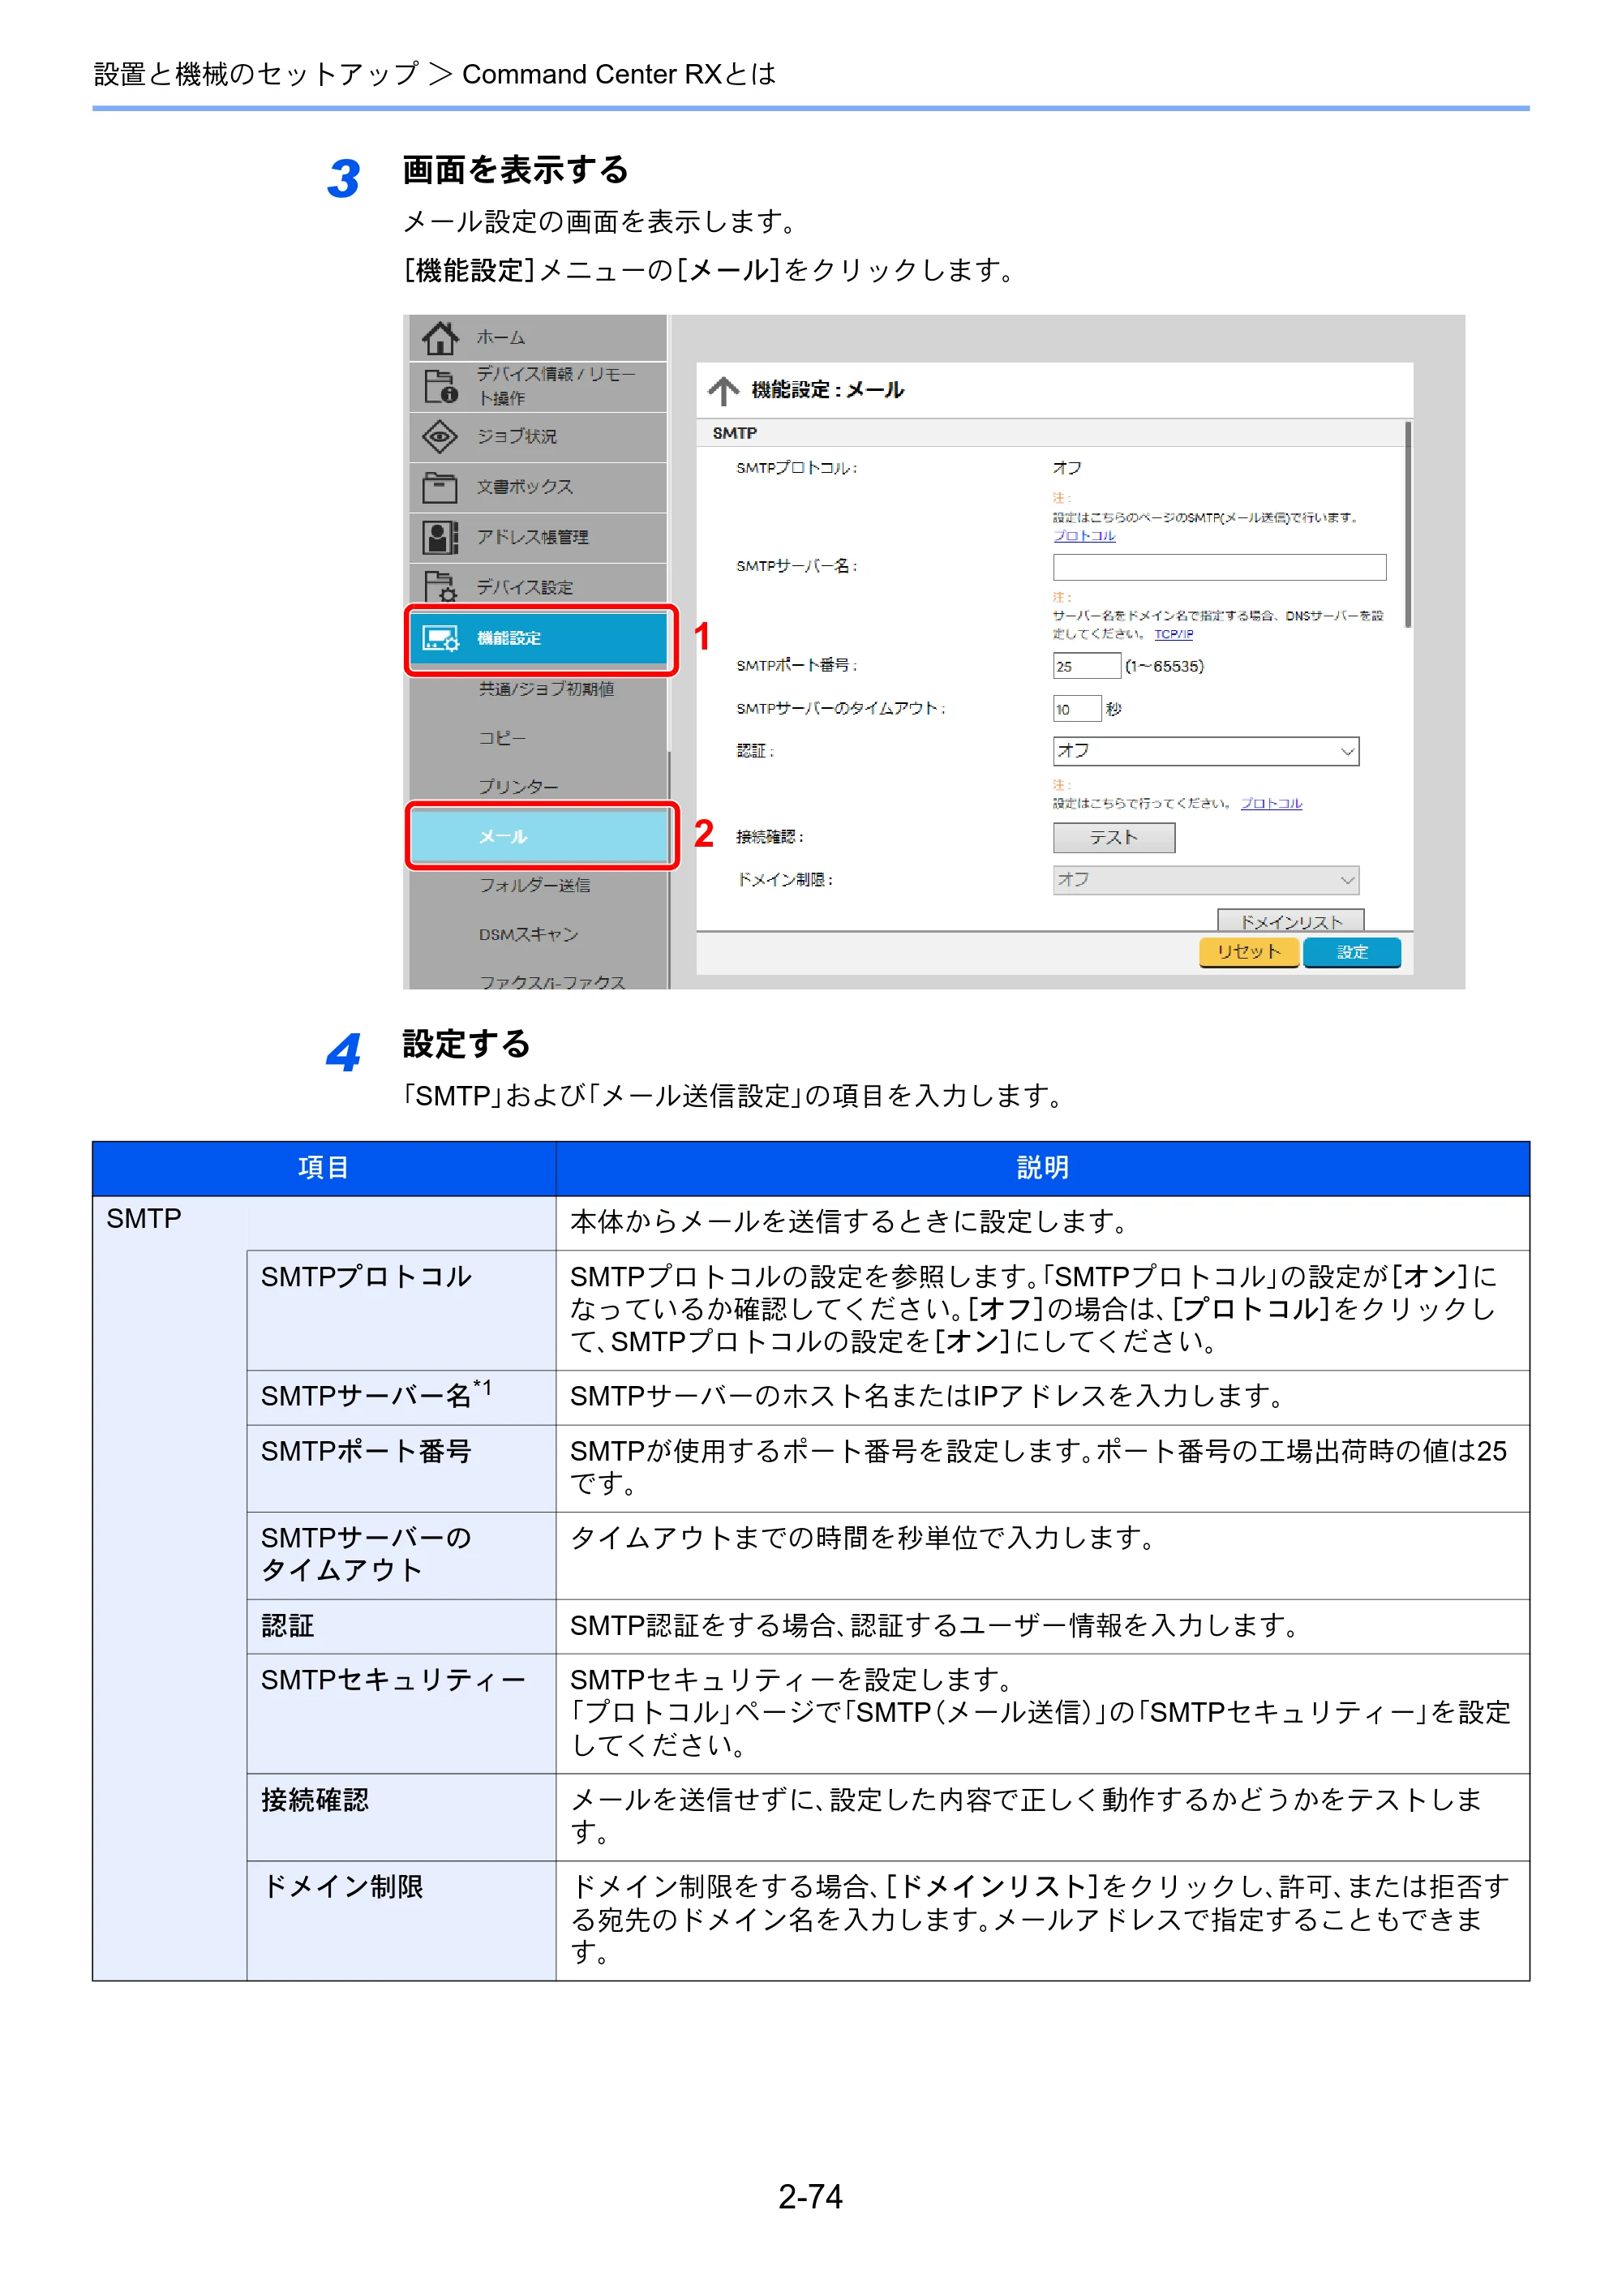Click the blue 設定 button
The image size is (1622, 2296).
coord(1351,952)
